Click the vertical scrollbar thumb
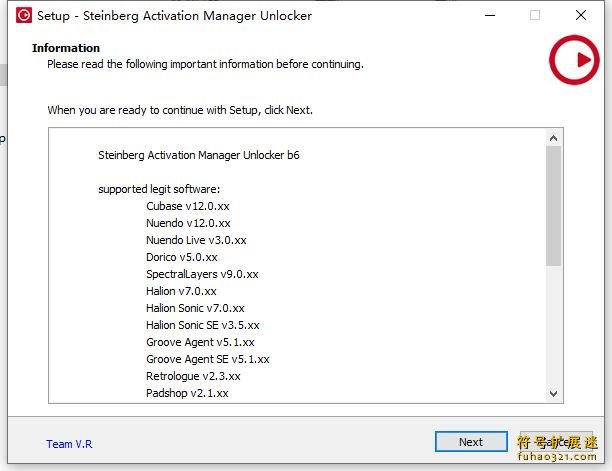This screenshot has width=612, height=471. 553,206
